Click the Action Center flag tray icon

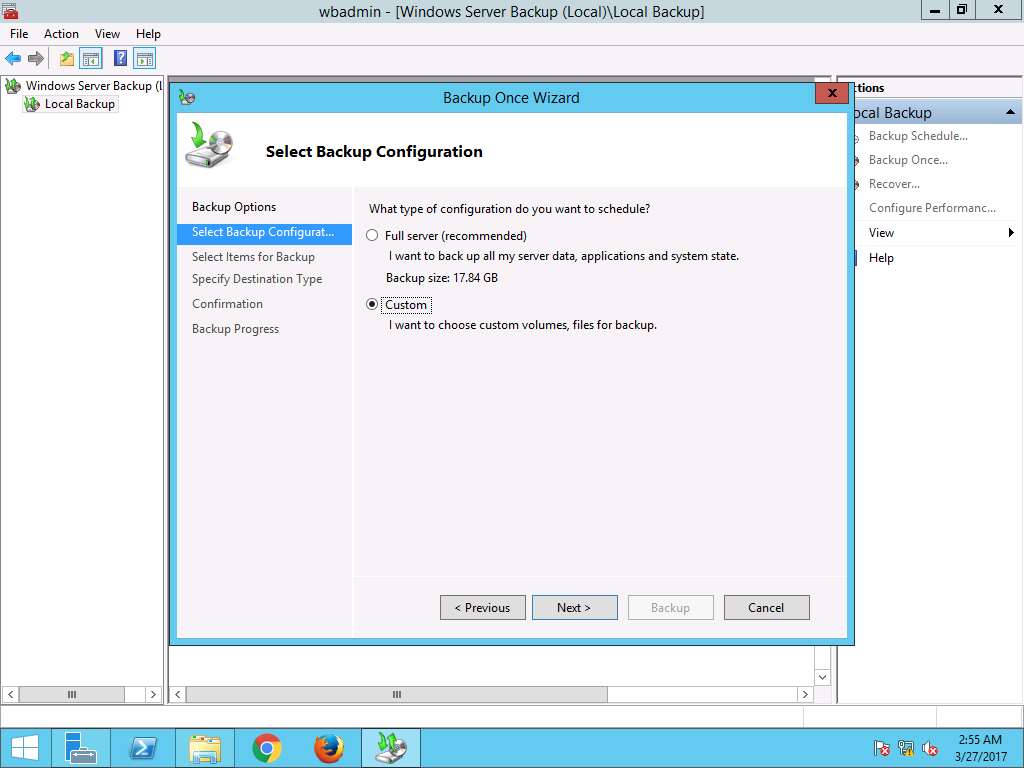tap(882, 748)
